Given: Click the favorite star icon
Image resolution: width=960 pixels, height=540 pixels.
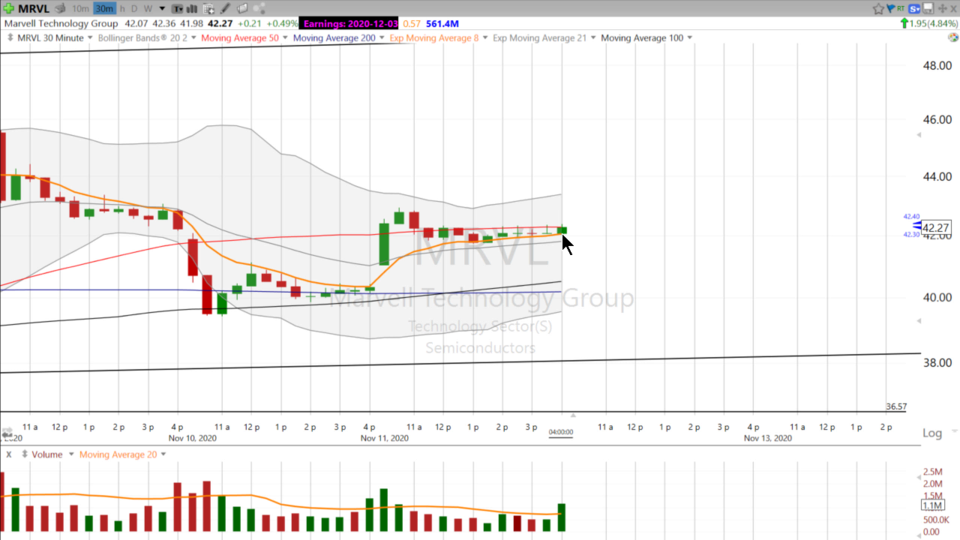Looking at the screenshot, I should 879,9.
